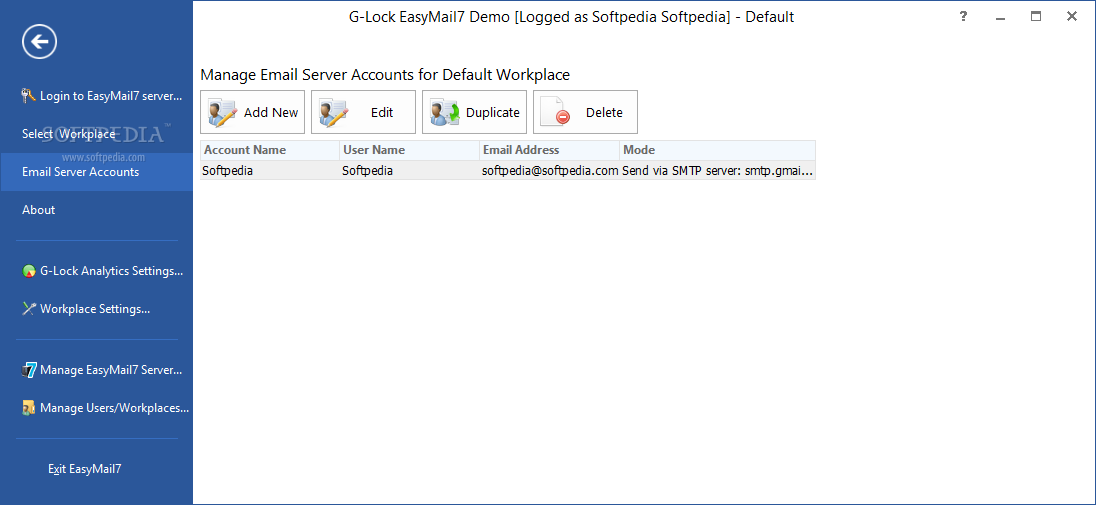1096x505 pixels.
Task: Click the Add New button label
Action: pyautogui.click(x=271, y=113)
